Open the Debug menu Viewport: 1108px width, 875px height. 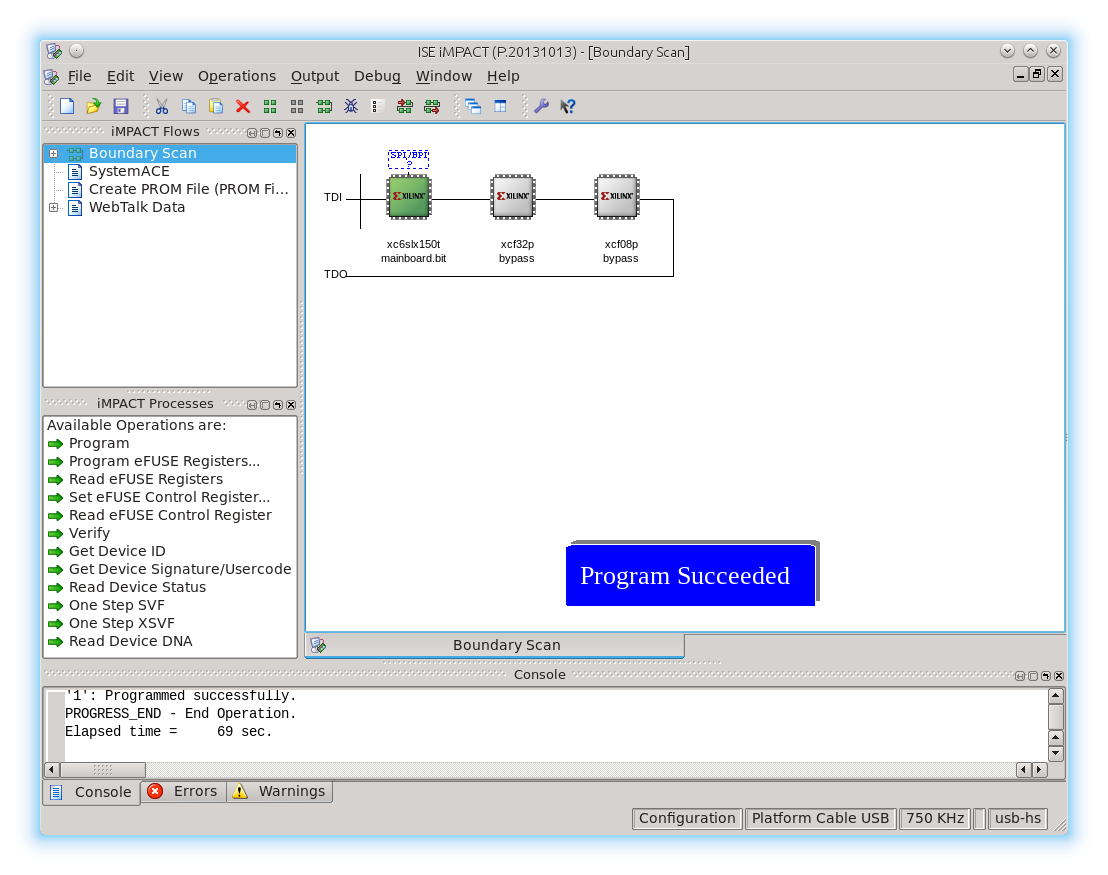377,76
